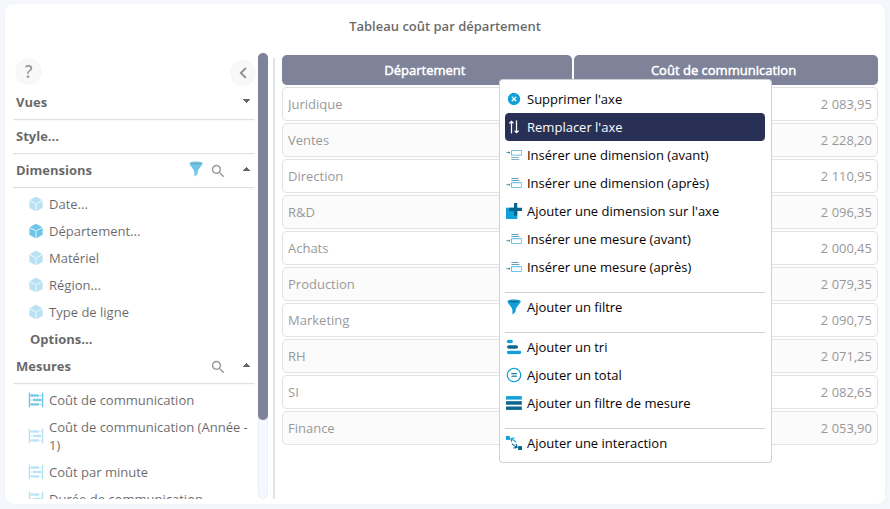Click the Dimensions filter funnel icon
This screenshot has width=890, height=509.
196,170
